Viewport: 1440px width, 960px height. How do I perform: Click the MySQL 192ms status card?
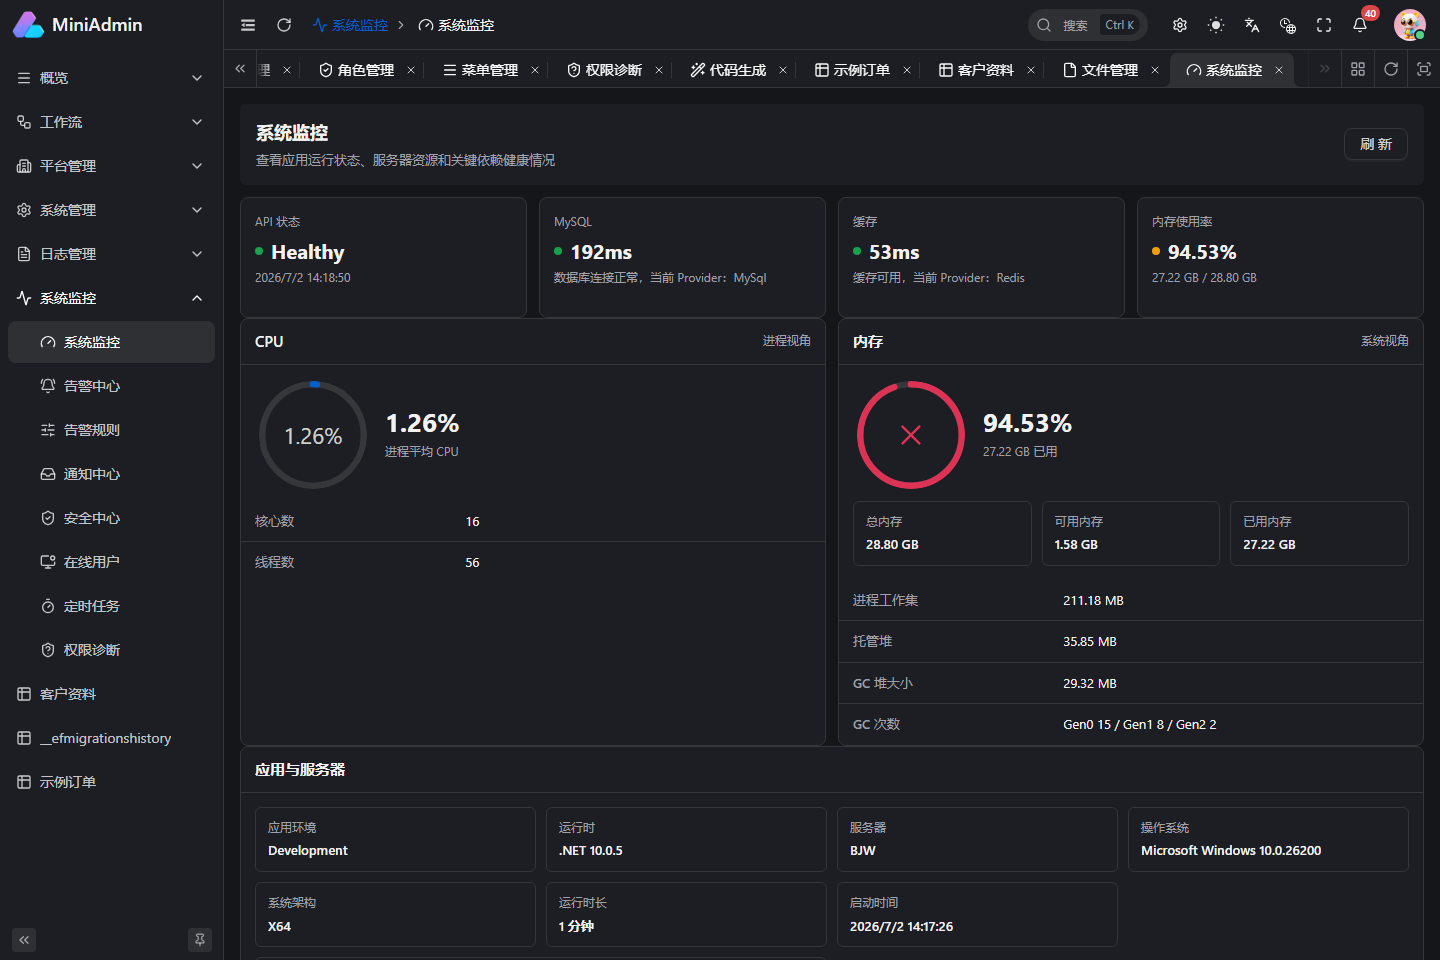(682, 257)
